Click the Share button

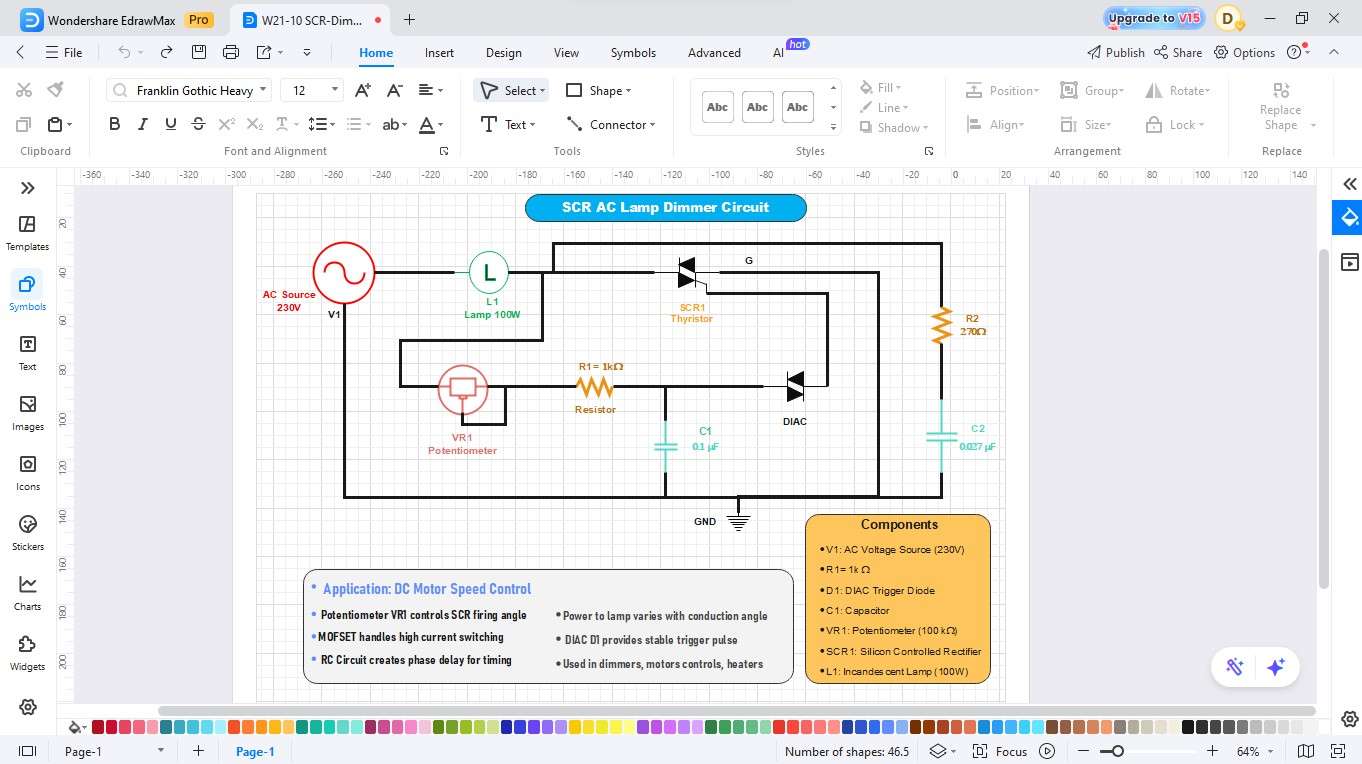(1178, 52)
